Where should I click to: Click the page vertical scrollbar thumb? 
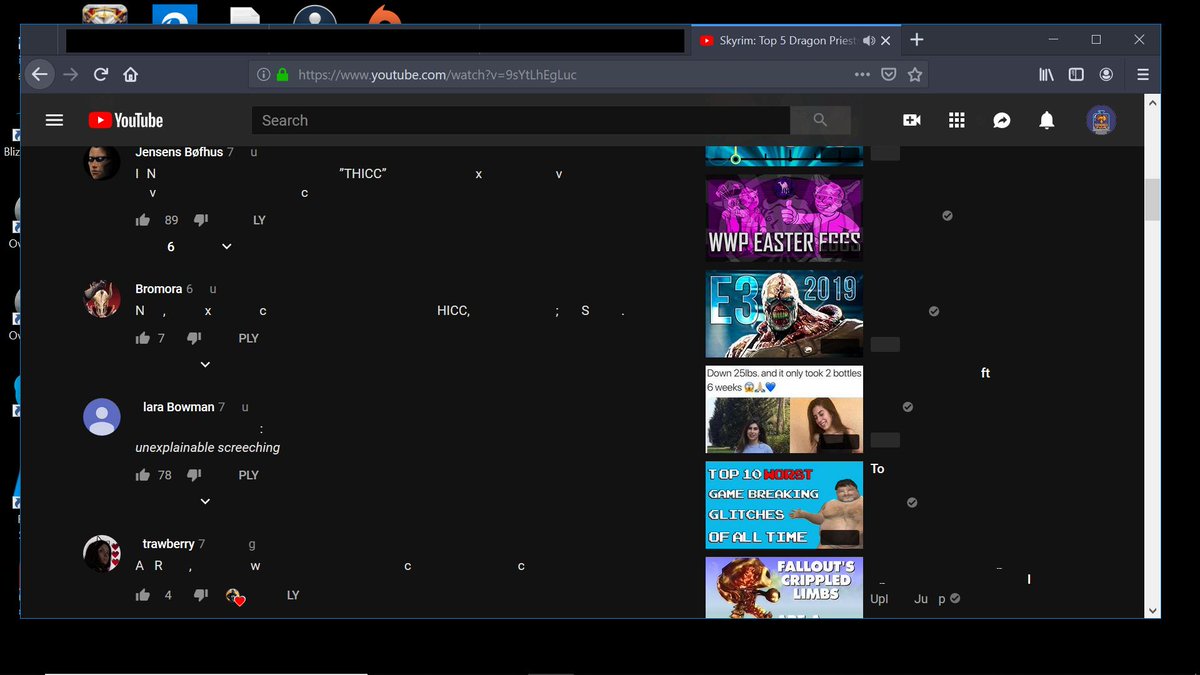[x=1152, y=200]
